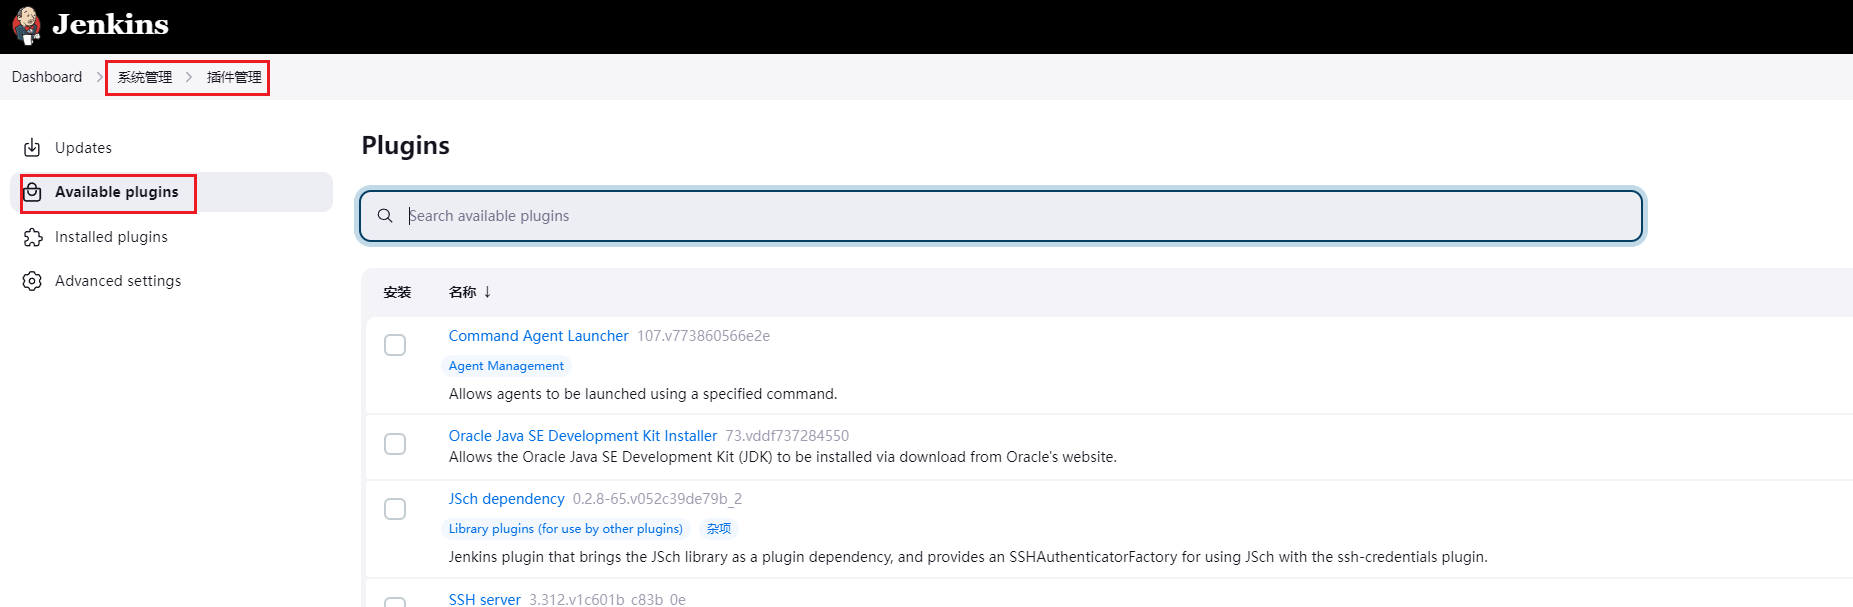Open the Updates section
Viewport: 1853px width, 607px height.
pos(83,148)
